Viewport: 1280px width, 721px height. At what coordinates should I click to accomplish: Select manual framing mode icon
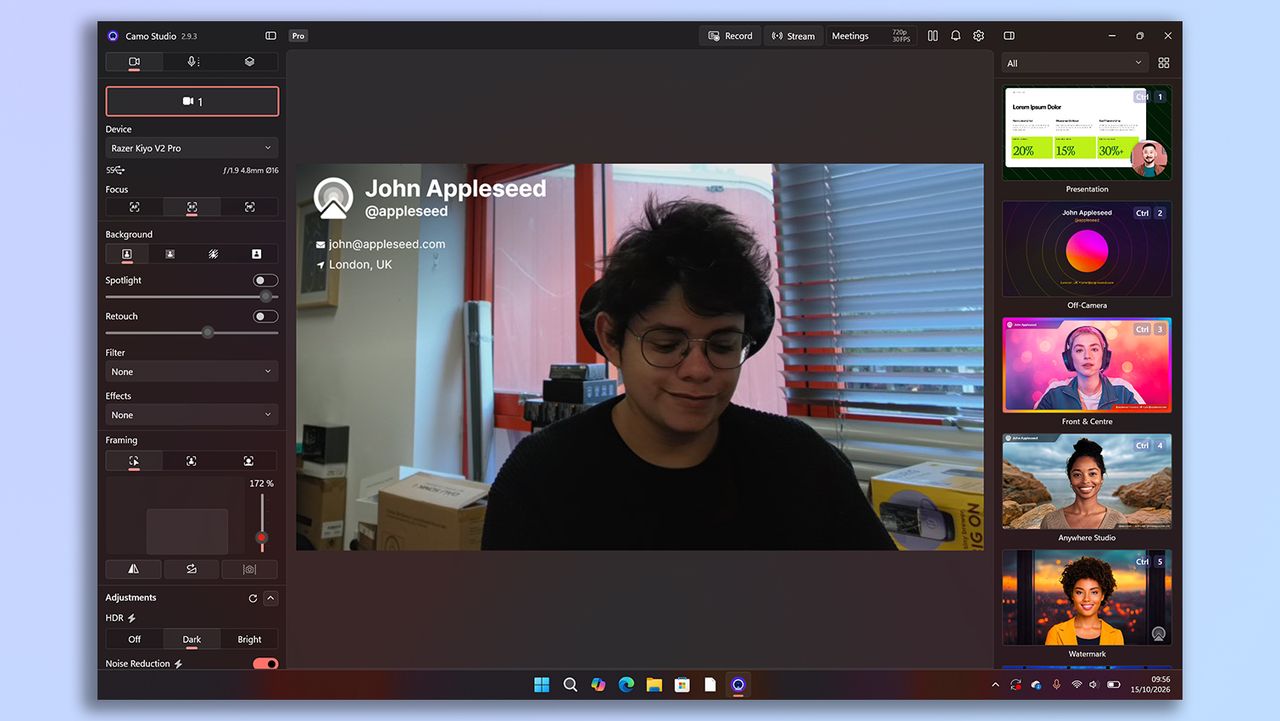pyautogui.click(x=134, y=461)
